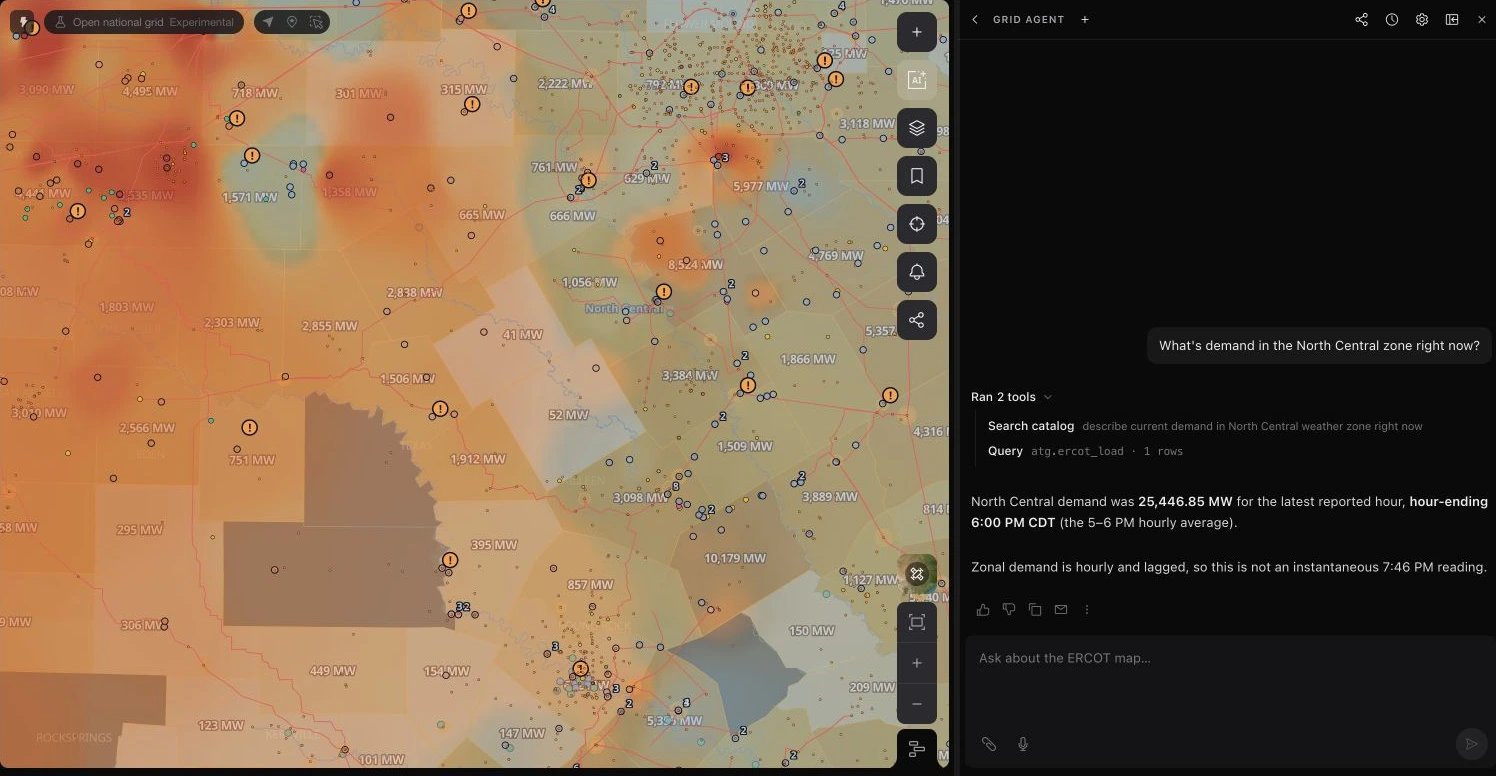
Task: Close the Grid Agent panel
Action: 1482,20
